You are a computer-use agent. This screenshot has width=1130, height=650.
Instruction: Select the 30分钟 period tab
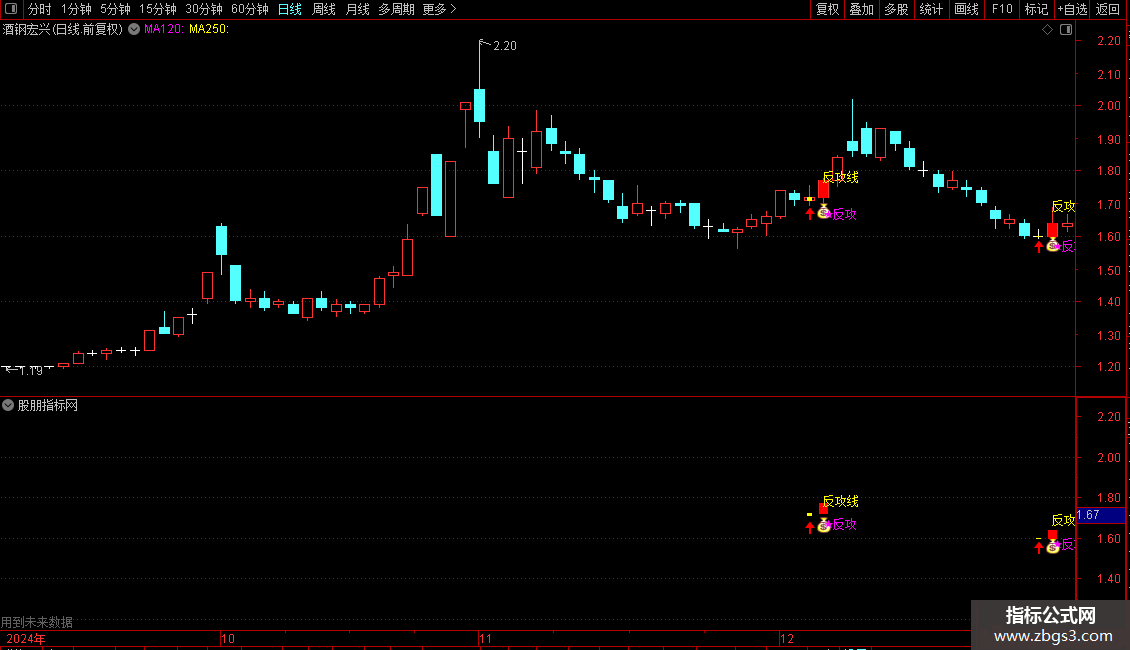point(204,9)
